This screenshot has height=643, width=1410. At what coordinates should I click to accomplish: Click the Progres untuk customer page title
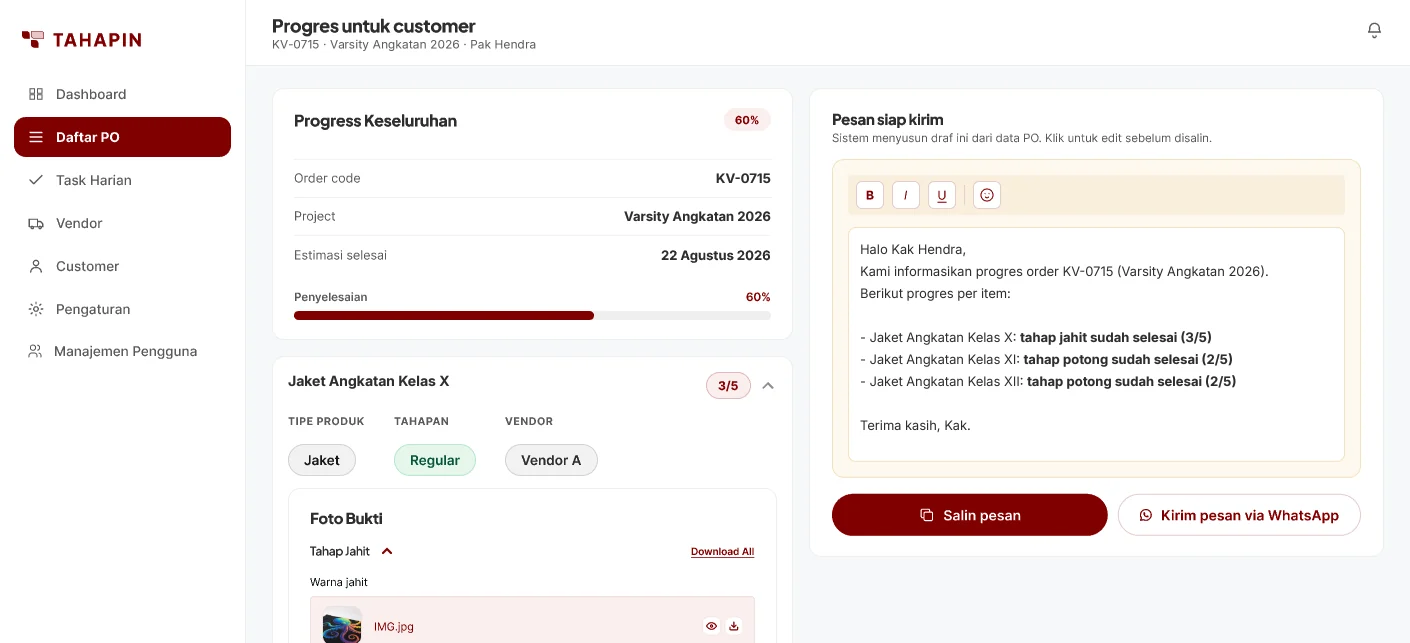[374, 26]
